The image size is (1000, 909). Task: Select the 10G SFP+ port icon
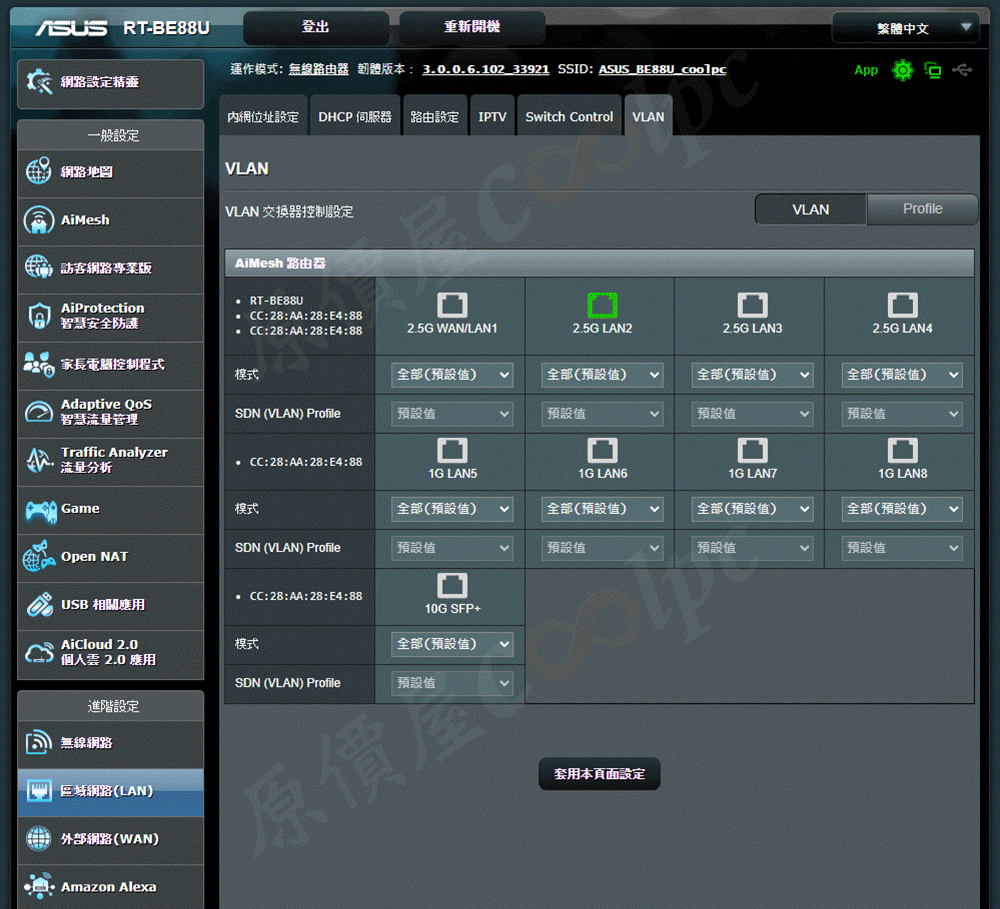452,585
